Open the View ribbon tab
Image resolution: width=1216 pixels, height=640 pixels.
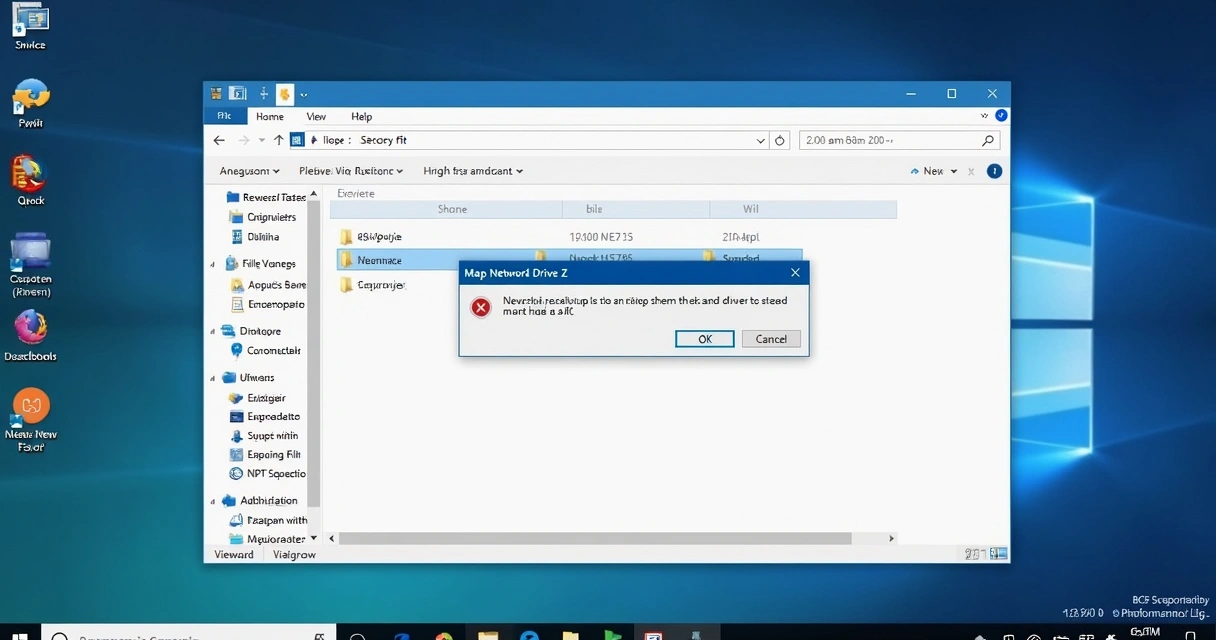coord(316,116)
